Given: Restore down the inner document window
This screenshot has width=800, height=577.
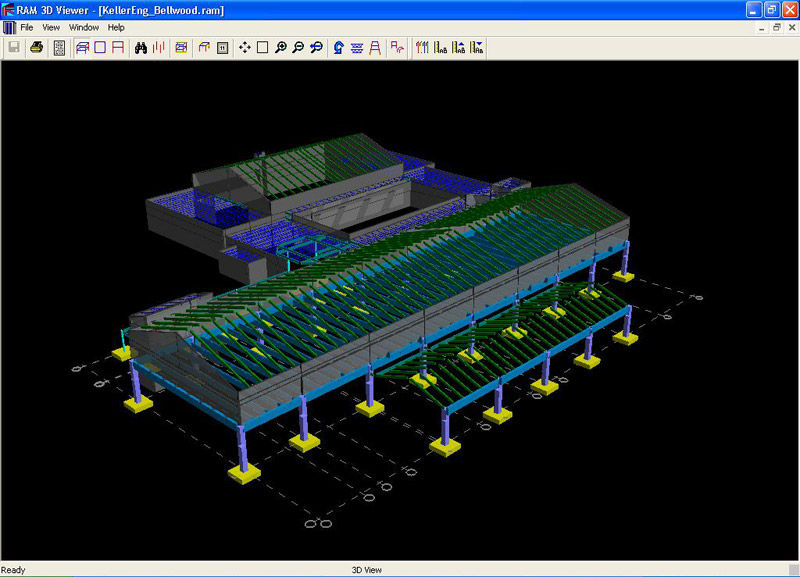Looking at the screenshot, I should pyautogui.click(x=776, y=27).
